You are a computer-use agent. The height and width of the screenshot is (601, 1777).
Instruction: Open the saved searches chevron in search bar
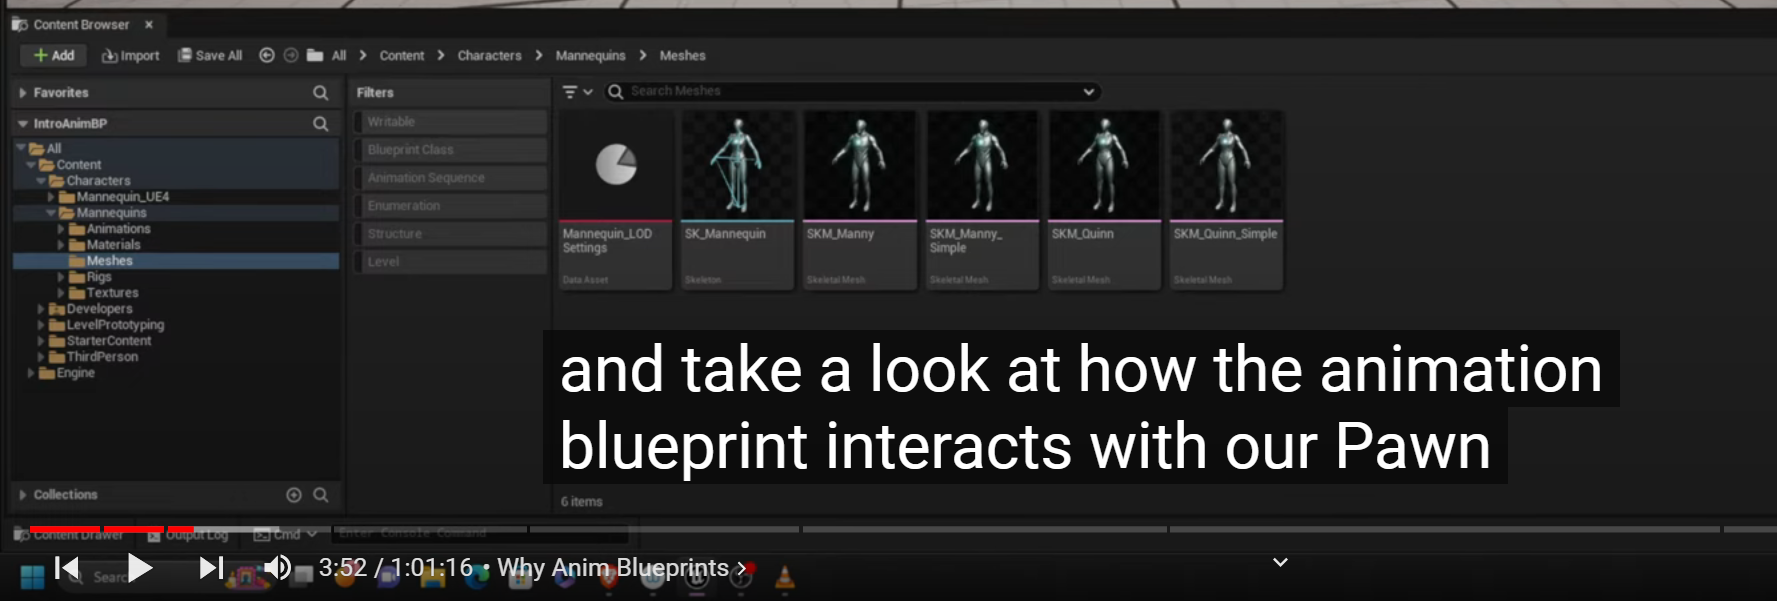(x=1089, y=92)
